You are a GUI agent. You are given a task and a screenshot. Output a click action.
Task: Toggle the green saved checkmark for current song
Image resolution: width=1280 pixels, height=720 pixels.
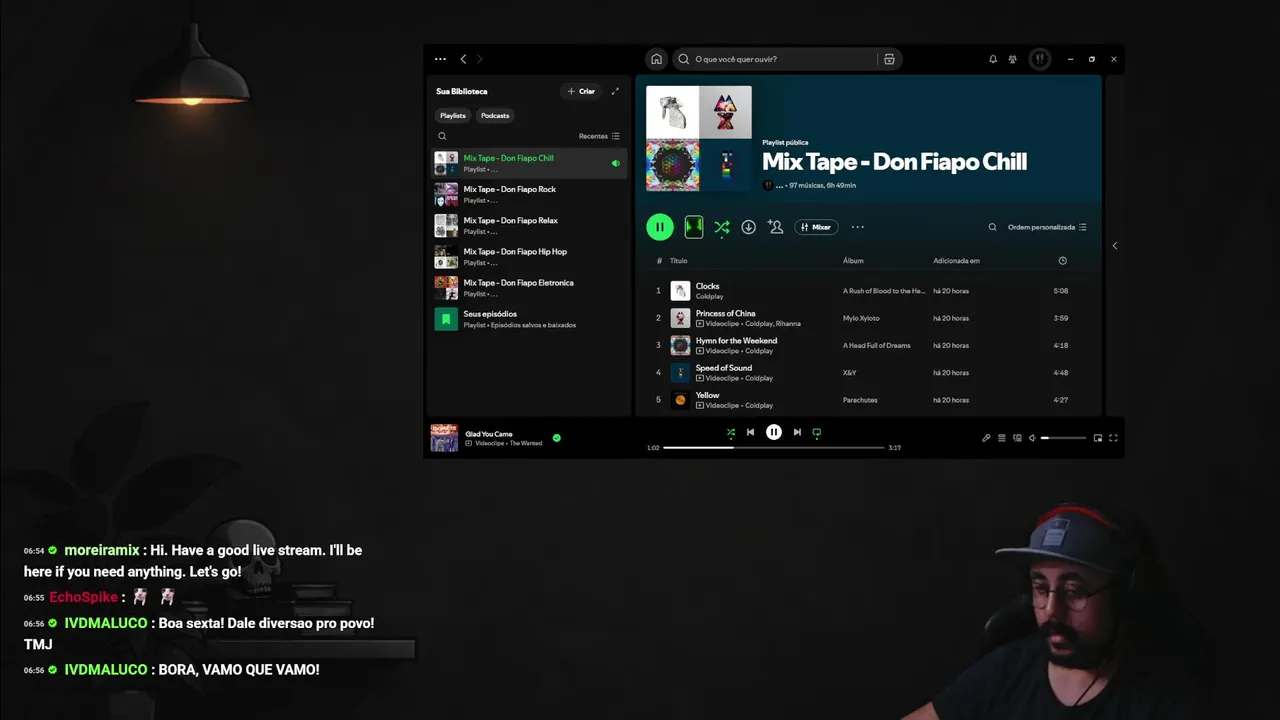[557, 438]
